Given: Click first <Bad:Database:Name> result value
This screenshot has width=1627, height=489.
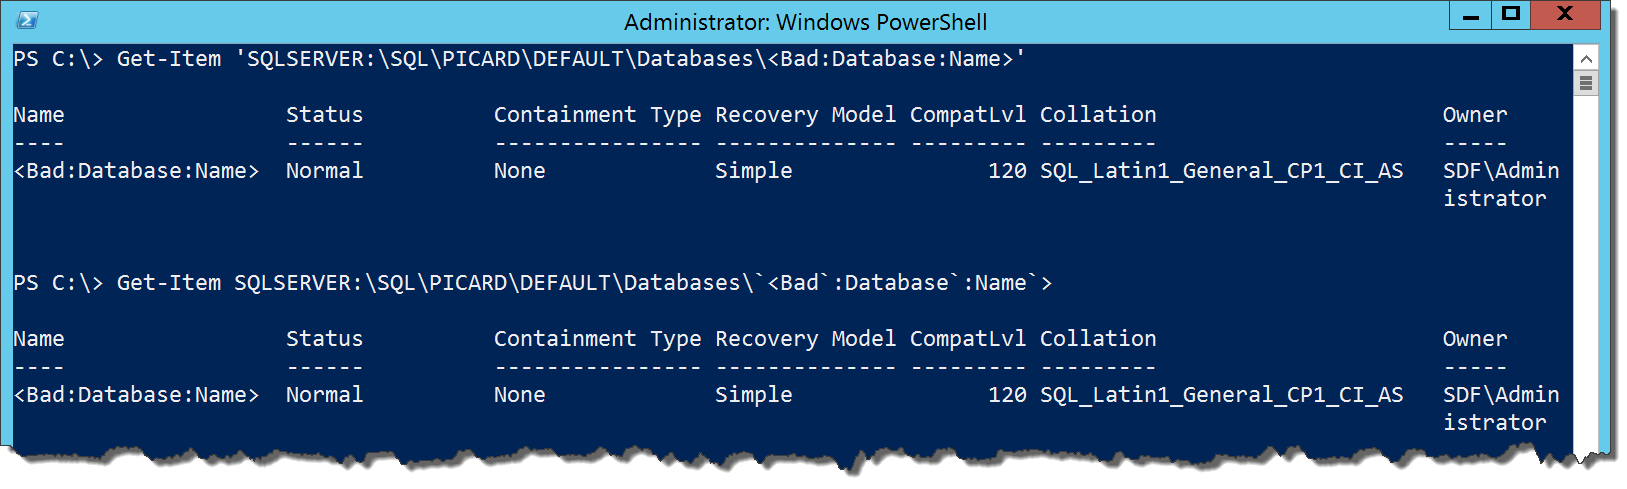Looking at the screenshot, I should pos(136,171).
